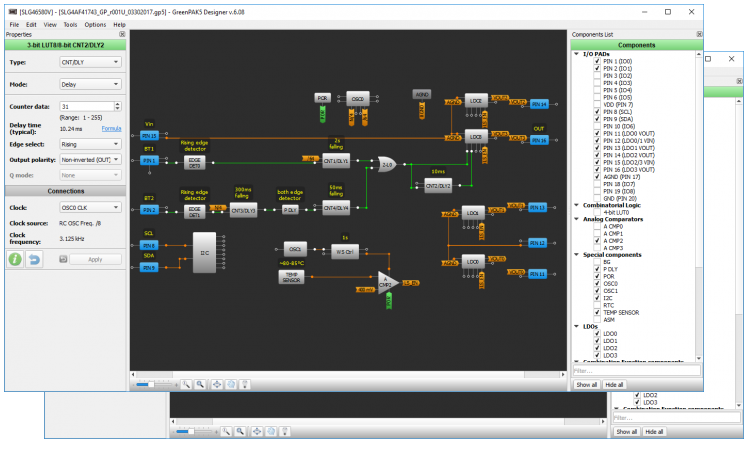Screen dimensions: 750x450
Task: Click the Counter data input field
Action: (87, 106)
